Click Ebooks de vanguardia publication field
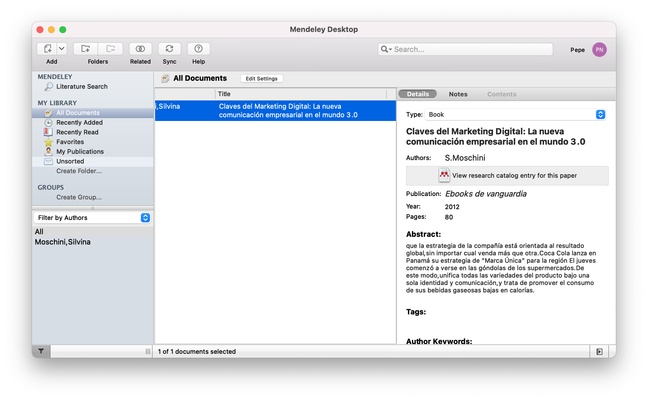 pos(486,194)
